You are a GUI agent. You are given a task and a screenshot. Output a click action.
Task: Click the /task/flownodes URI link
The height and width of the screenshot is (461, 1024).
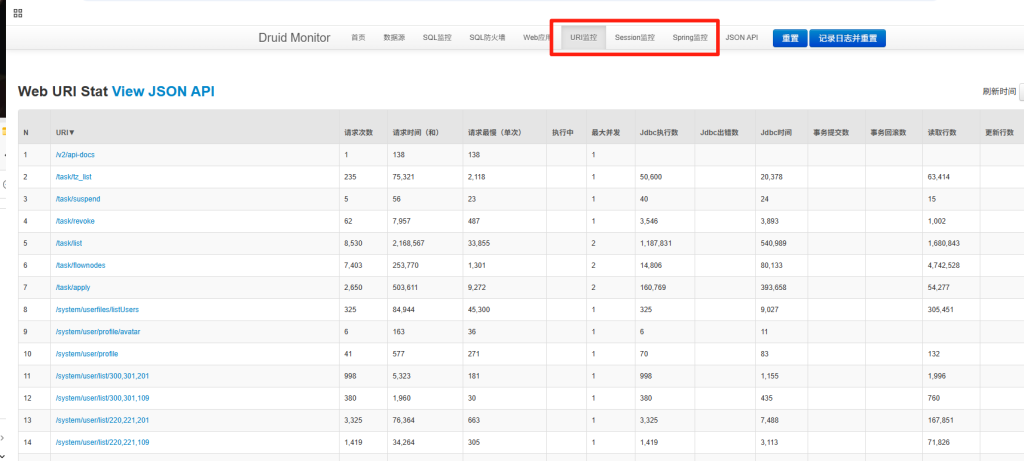(81, 265)
